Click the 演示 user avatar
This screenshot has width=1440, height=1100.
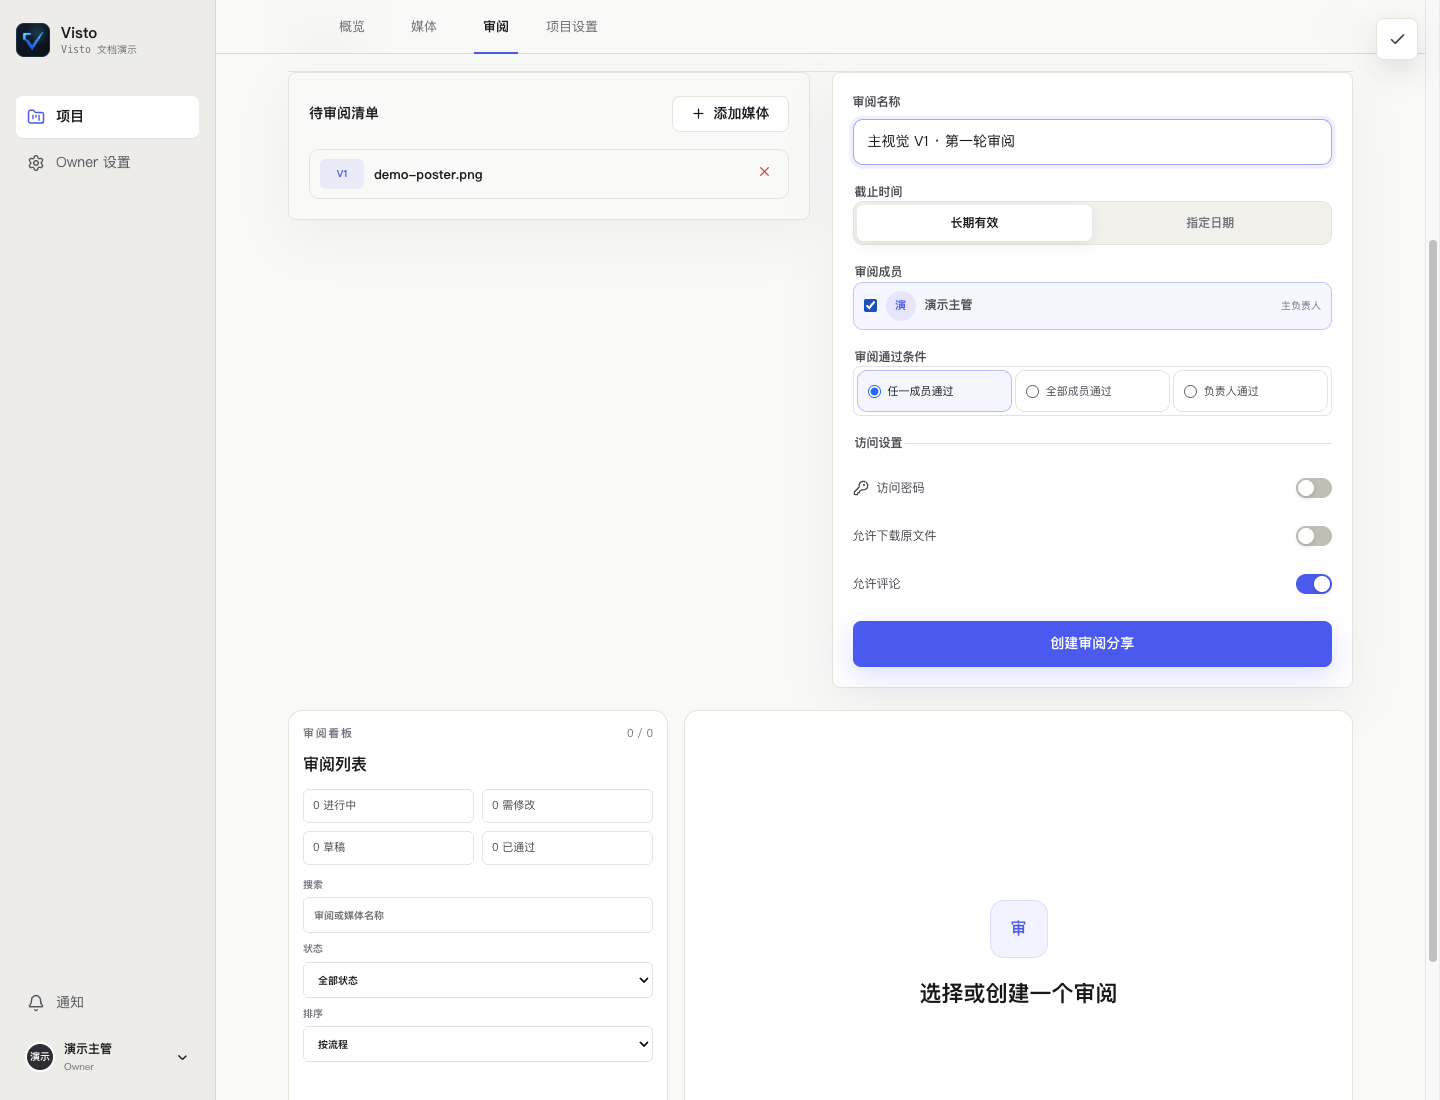40,1057
